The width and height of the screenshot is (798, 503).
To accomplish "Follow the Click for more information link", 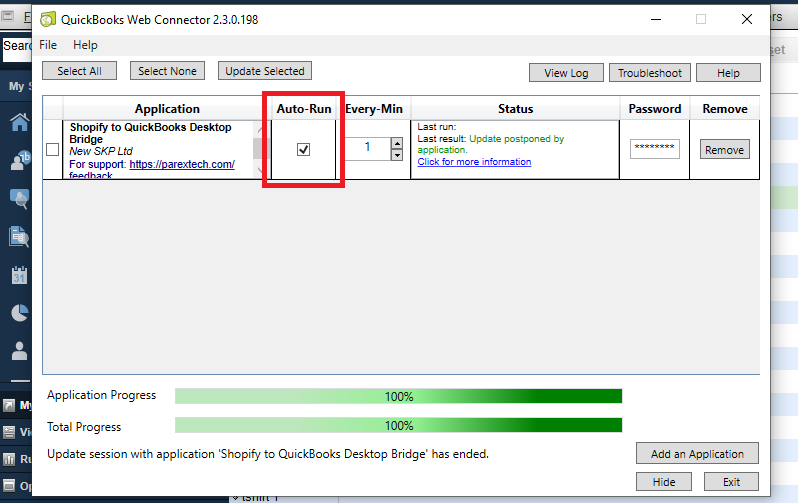I will coord(474,162).
